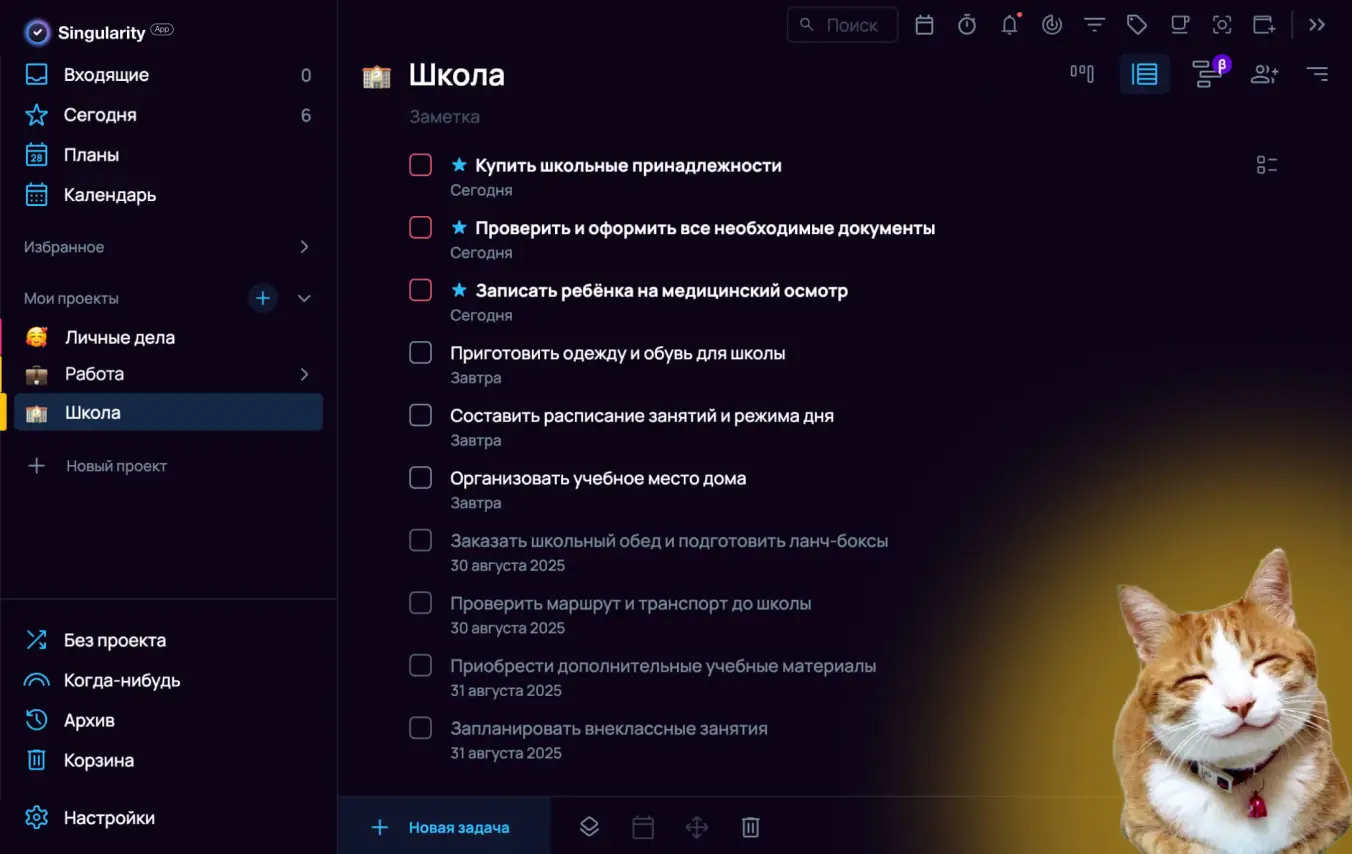Add project with plus next to Мои проекты
The height and width of the screenshot is (854, 1352).
pyautogui.click(x=263, y=298)
